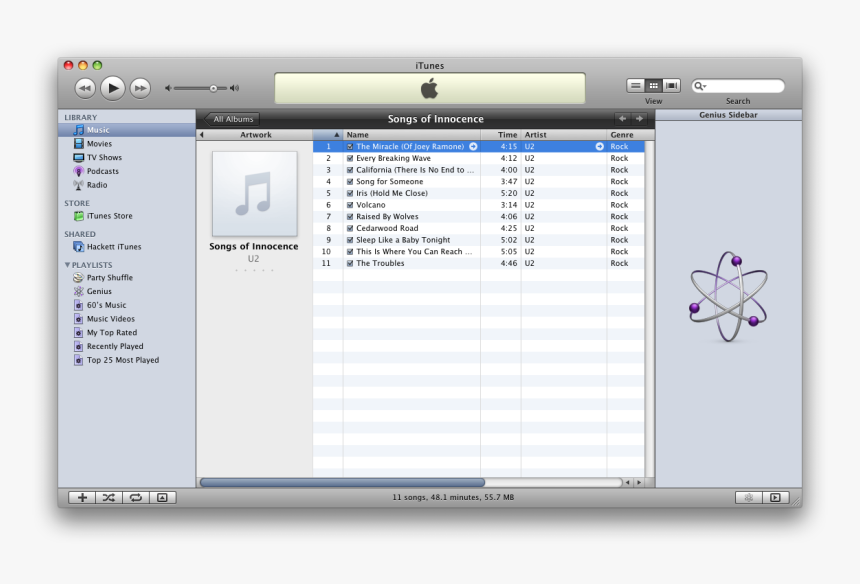Uncheck Sleep Like a Baby Tonight
The image size is (860, 584).
pyautogui.click(x=350, y=240)
